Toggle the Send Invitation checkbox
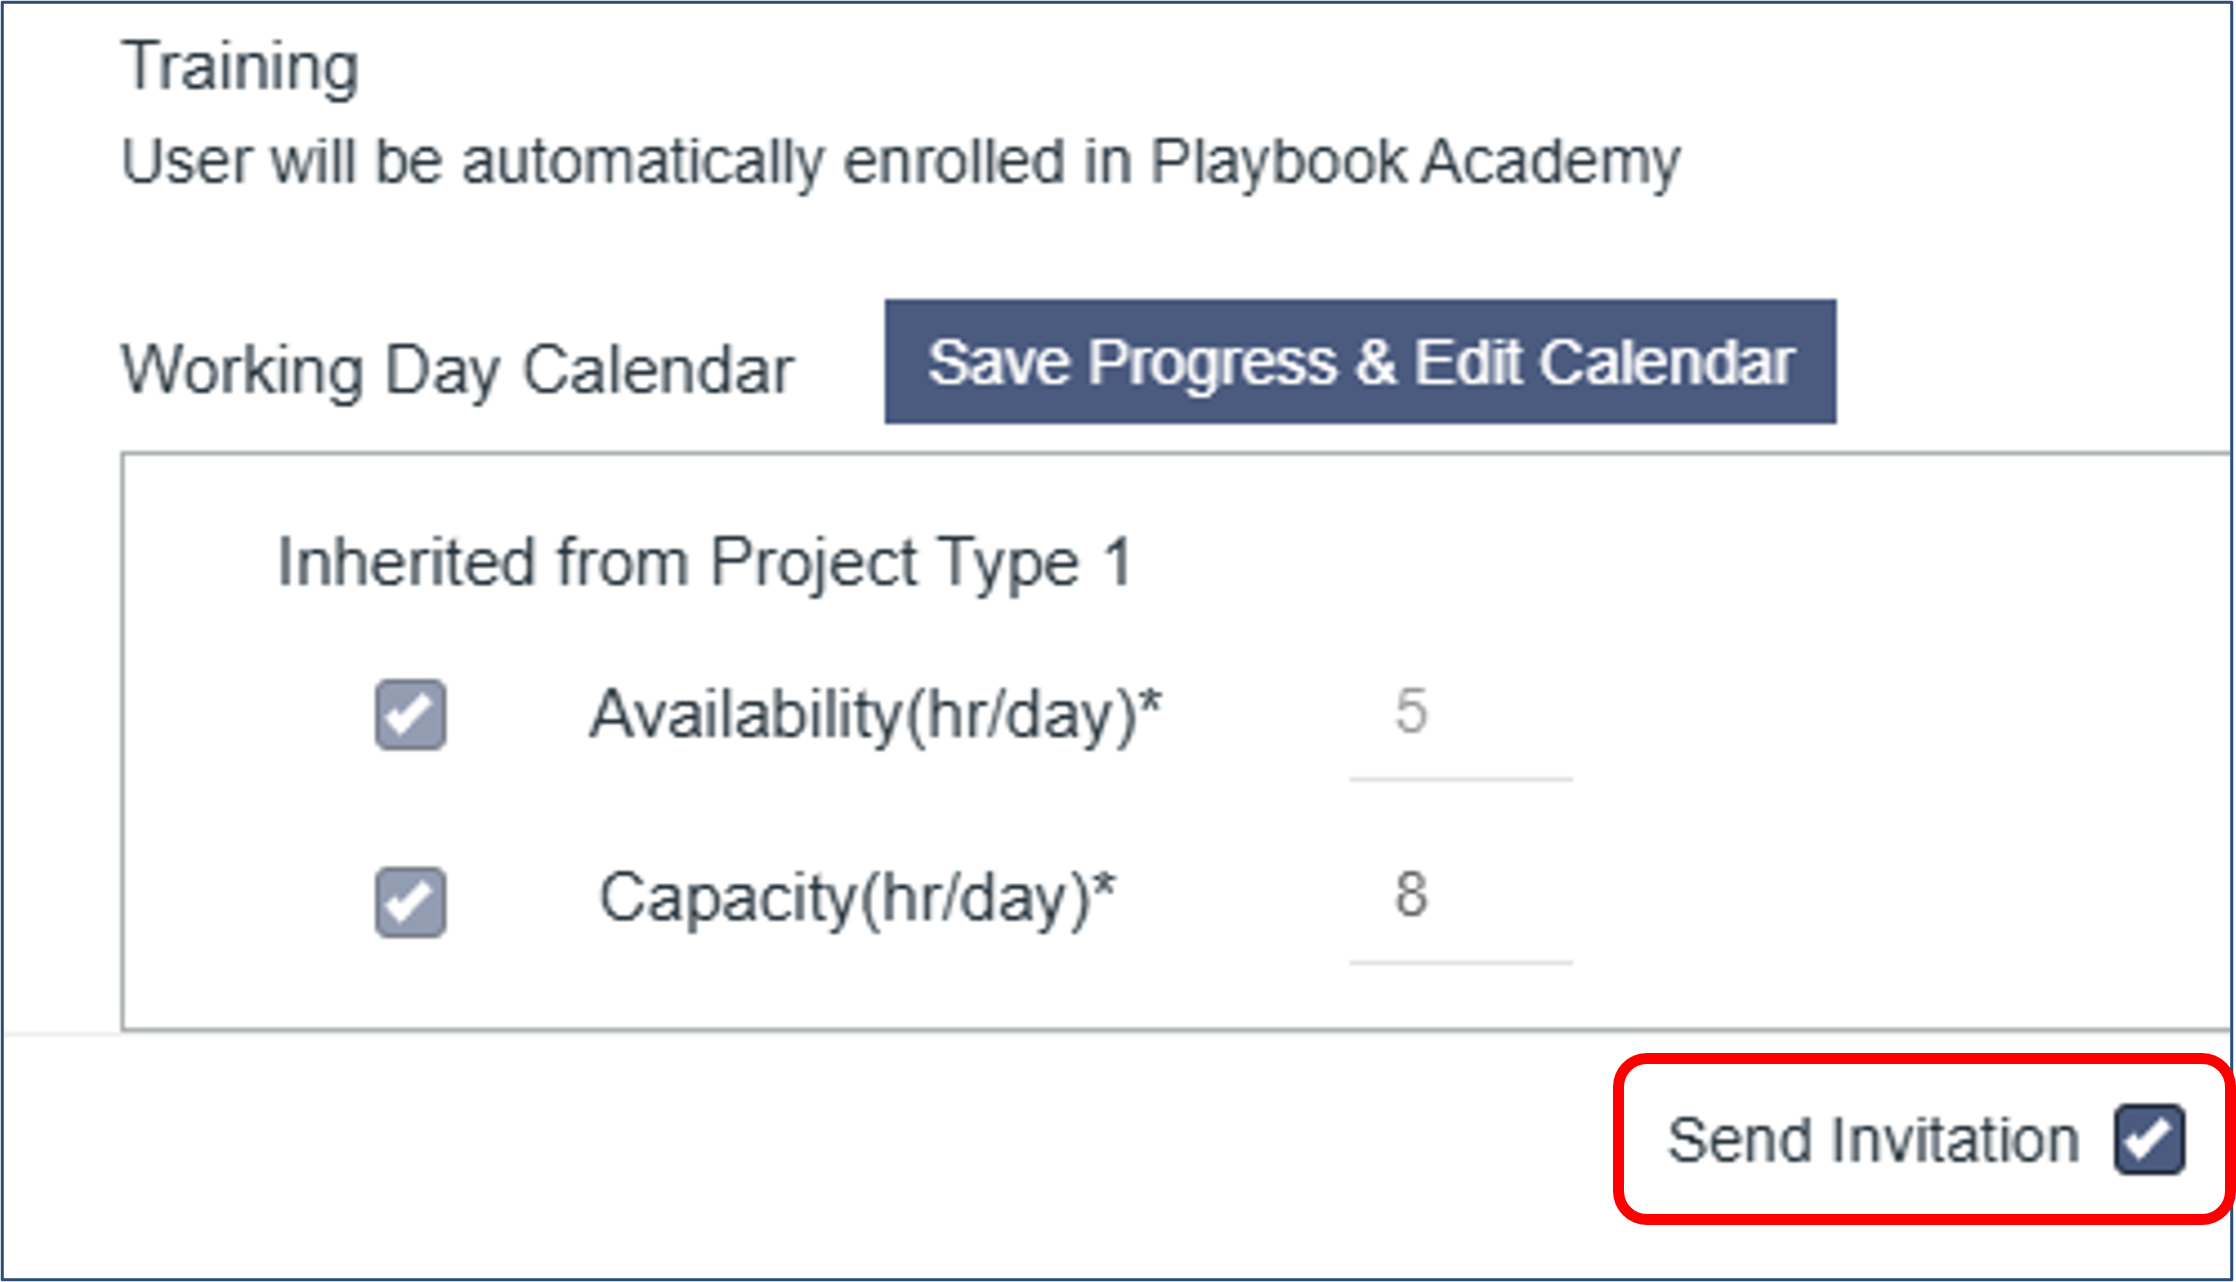Screen dimensions: 2236x1282 pos(2149,1139)
